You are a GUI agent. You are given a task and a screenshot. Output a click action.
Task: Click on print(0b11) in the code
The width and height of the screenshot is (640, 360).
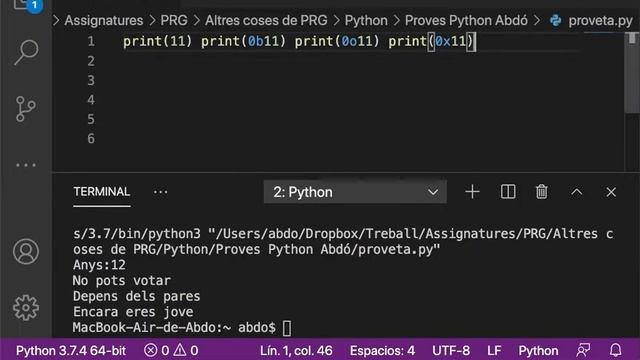(x=243, y=41)
